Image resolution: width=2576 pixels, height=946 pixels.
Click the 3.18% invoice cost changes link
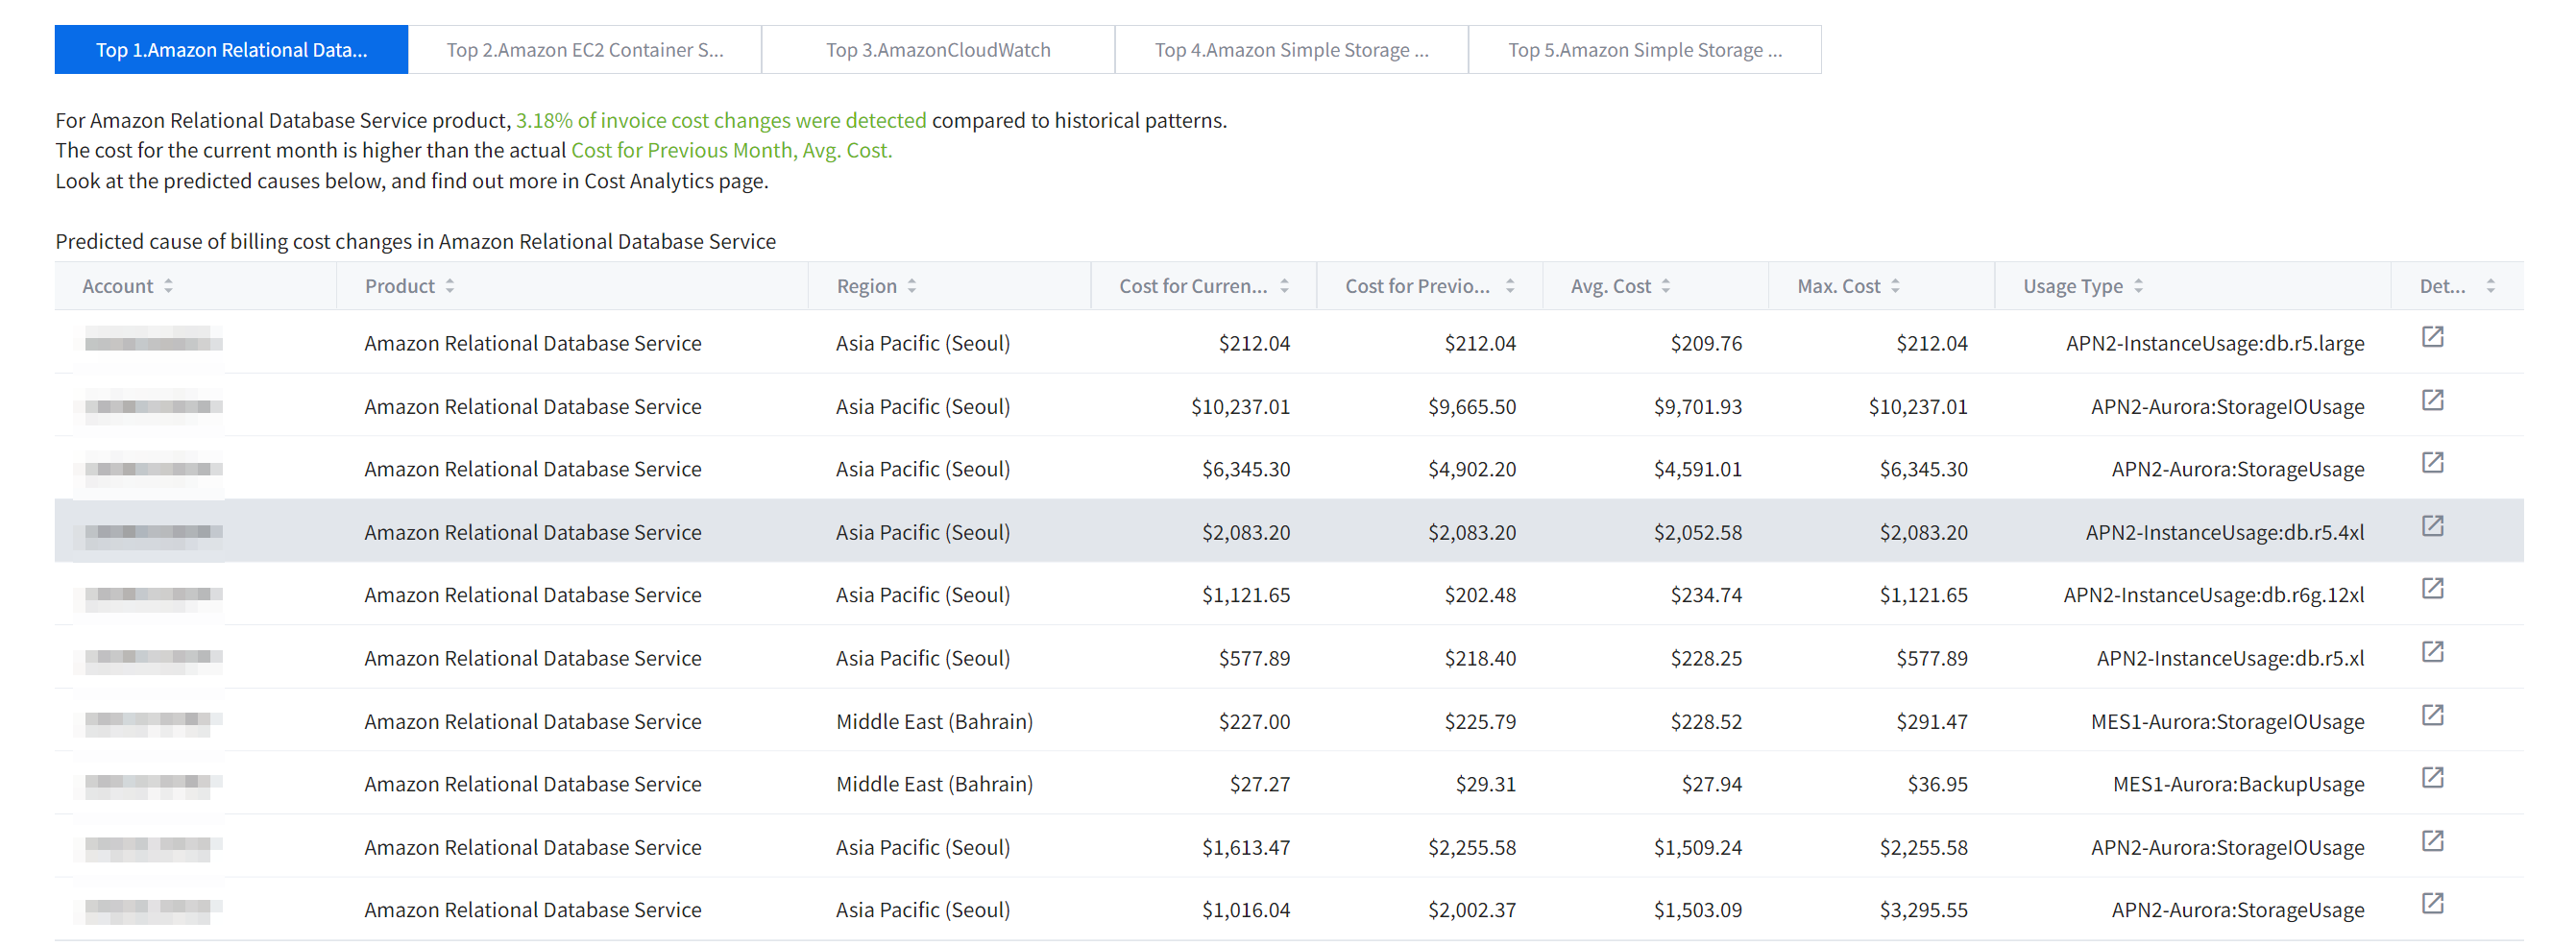click(x=720, y=120)
